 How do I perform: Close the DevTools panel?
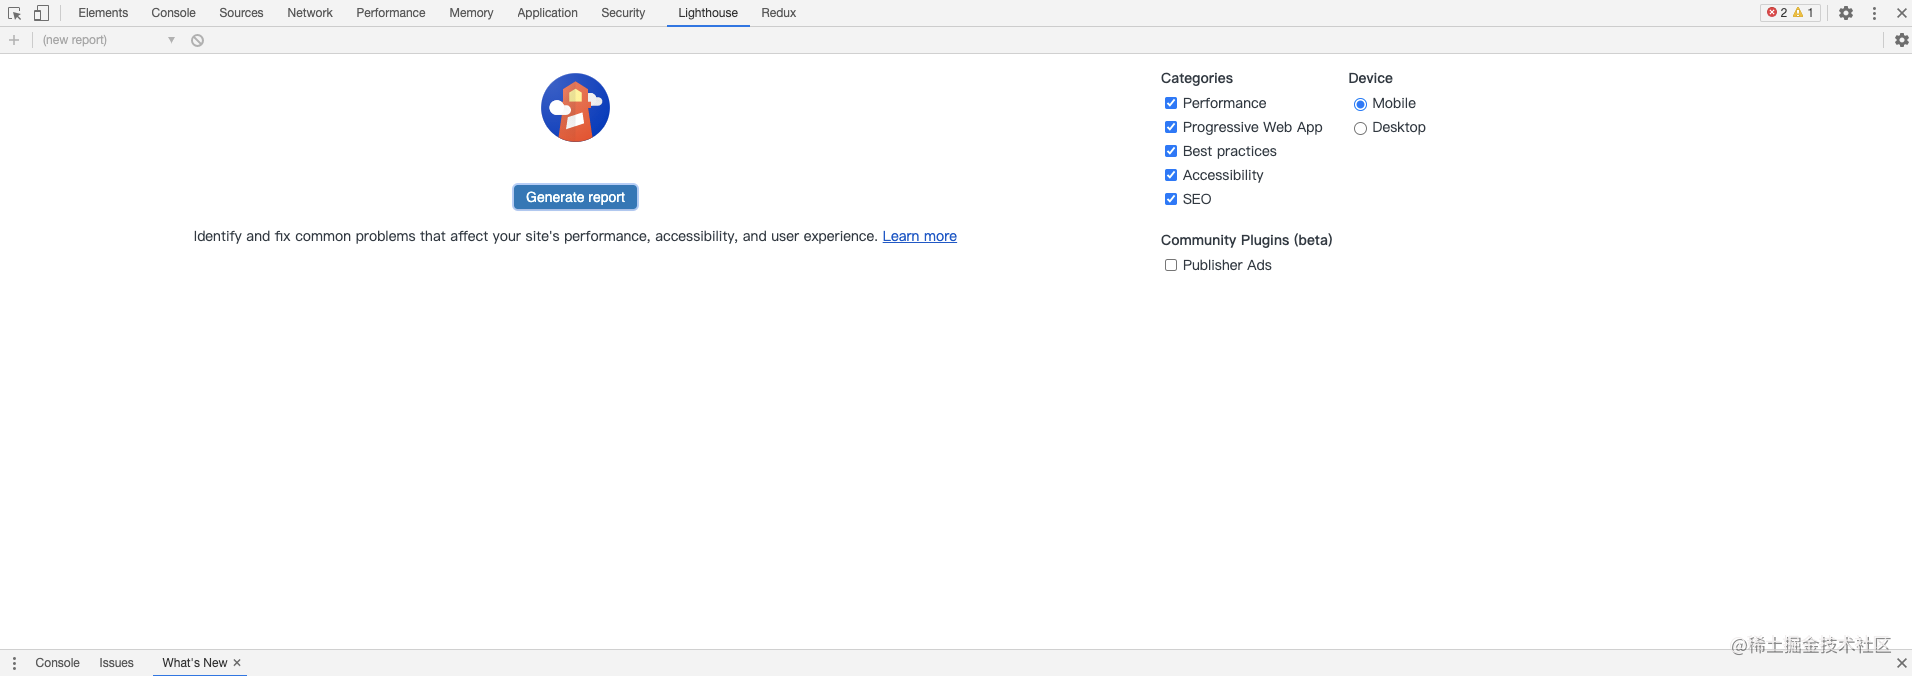pyautogui.click(x=1901, y=13)
